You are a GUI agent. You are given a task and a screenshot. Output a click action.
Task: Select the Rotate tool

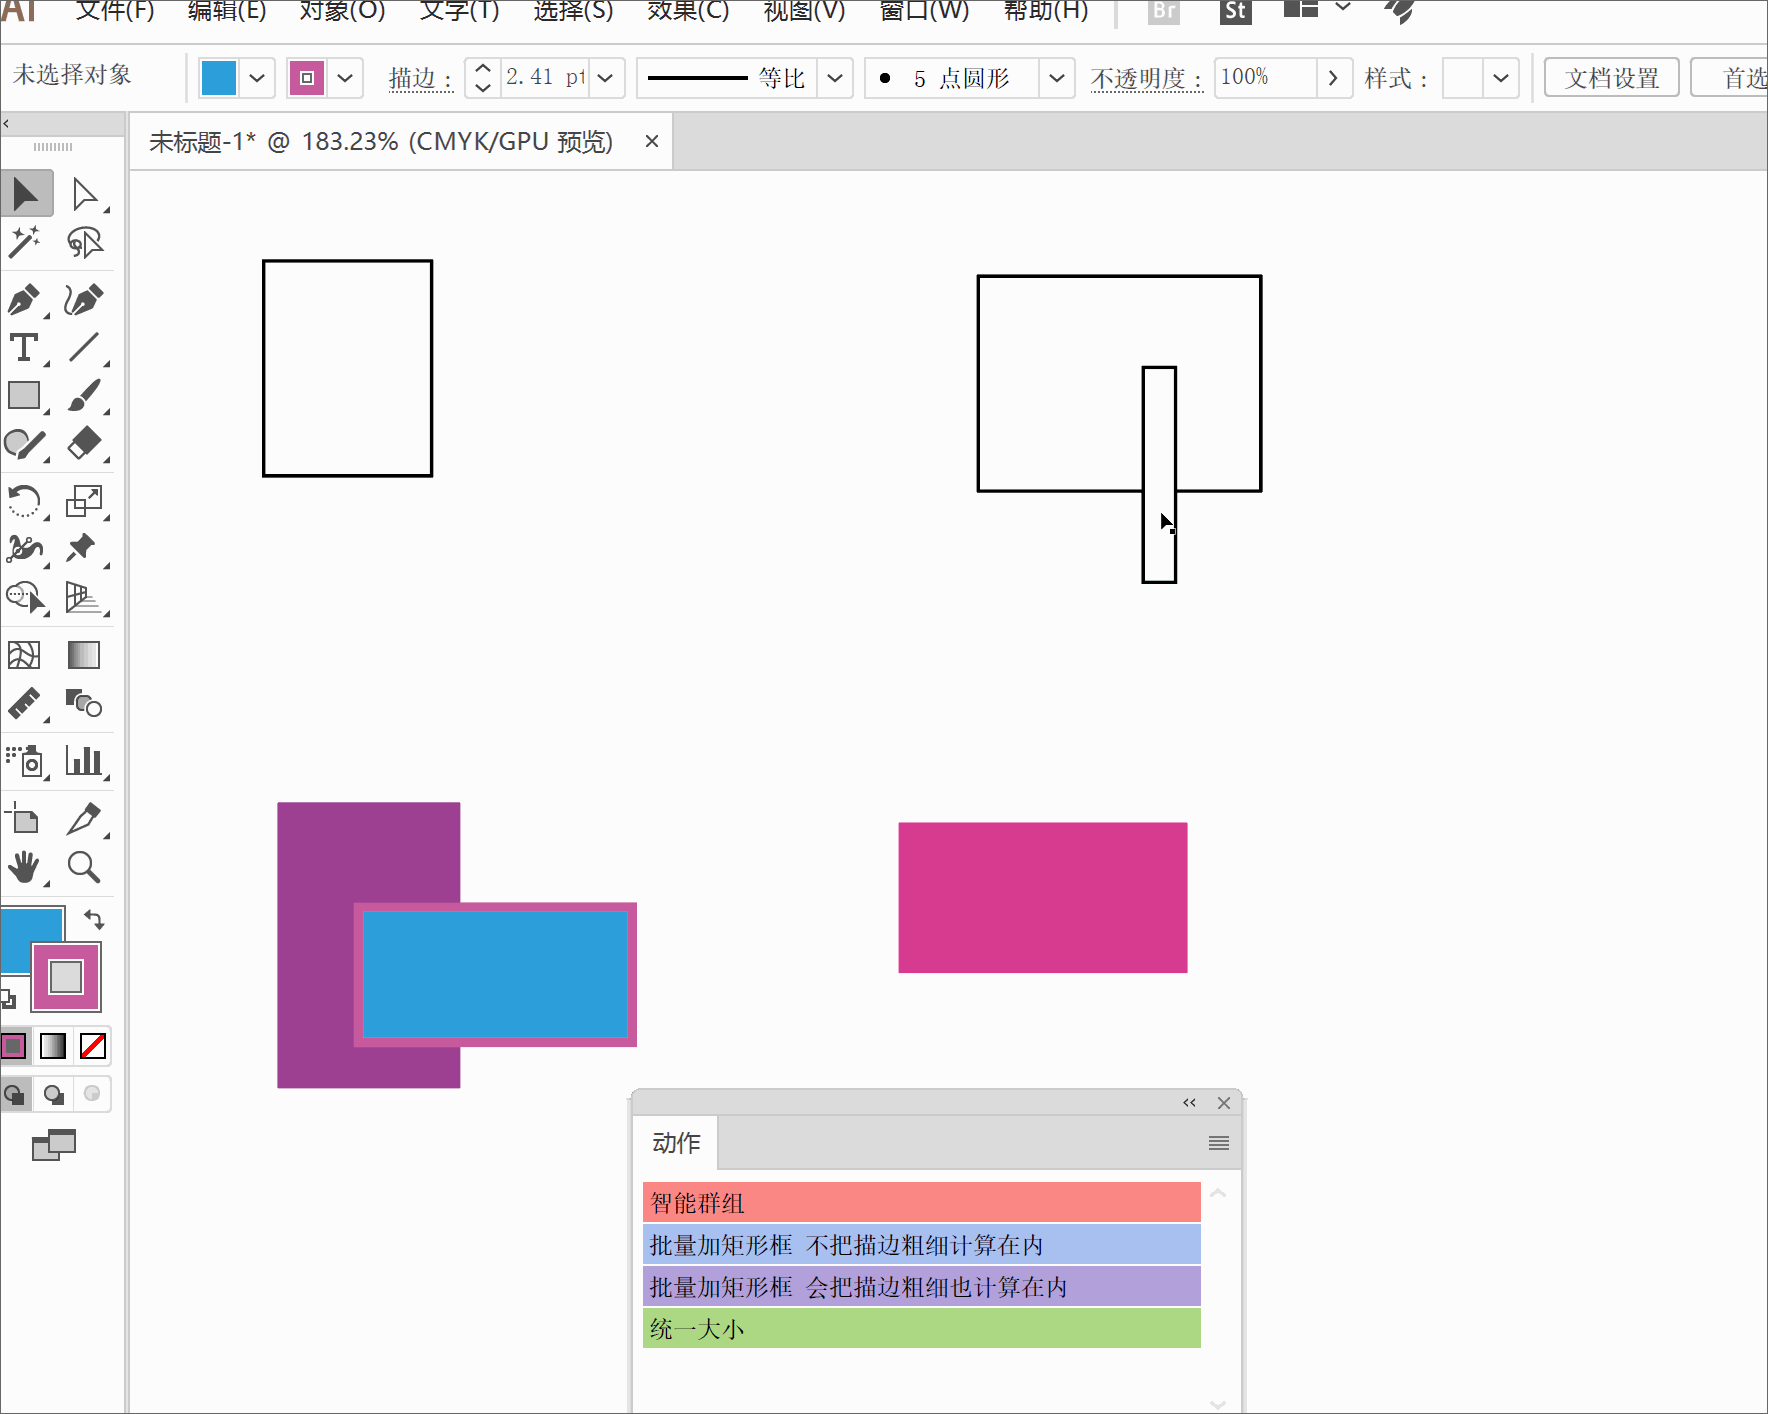[26, 500]
